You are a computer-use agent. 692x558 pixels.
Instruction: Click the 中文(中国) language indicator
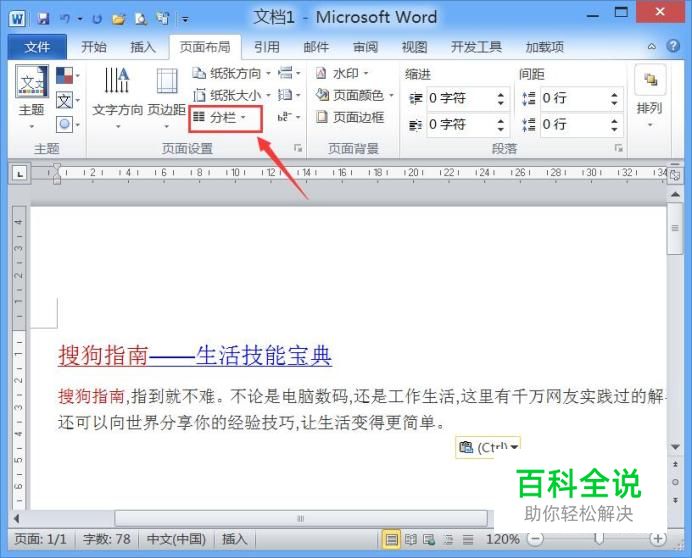pos(176,539)
